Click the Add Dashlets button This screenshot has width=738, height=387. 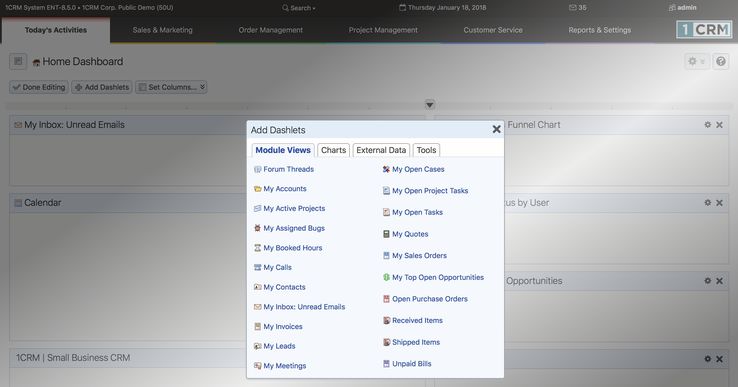click(x=102, y=87)
